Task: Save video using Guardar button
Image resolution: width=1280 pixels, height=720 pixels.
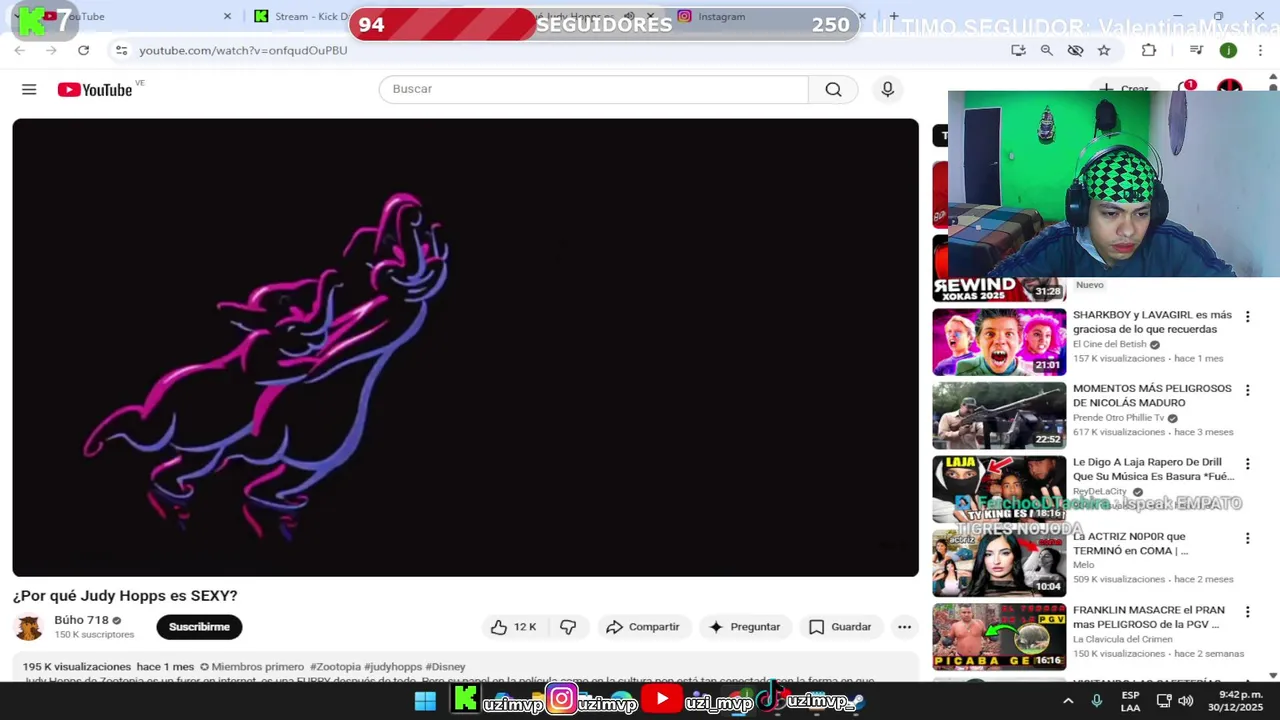Action: click(840, 627)
